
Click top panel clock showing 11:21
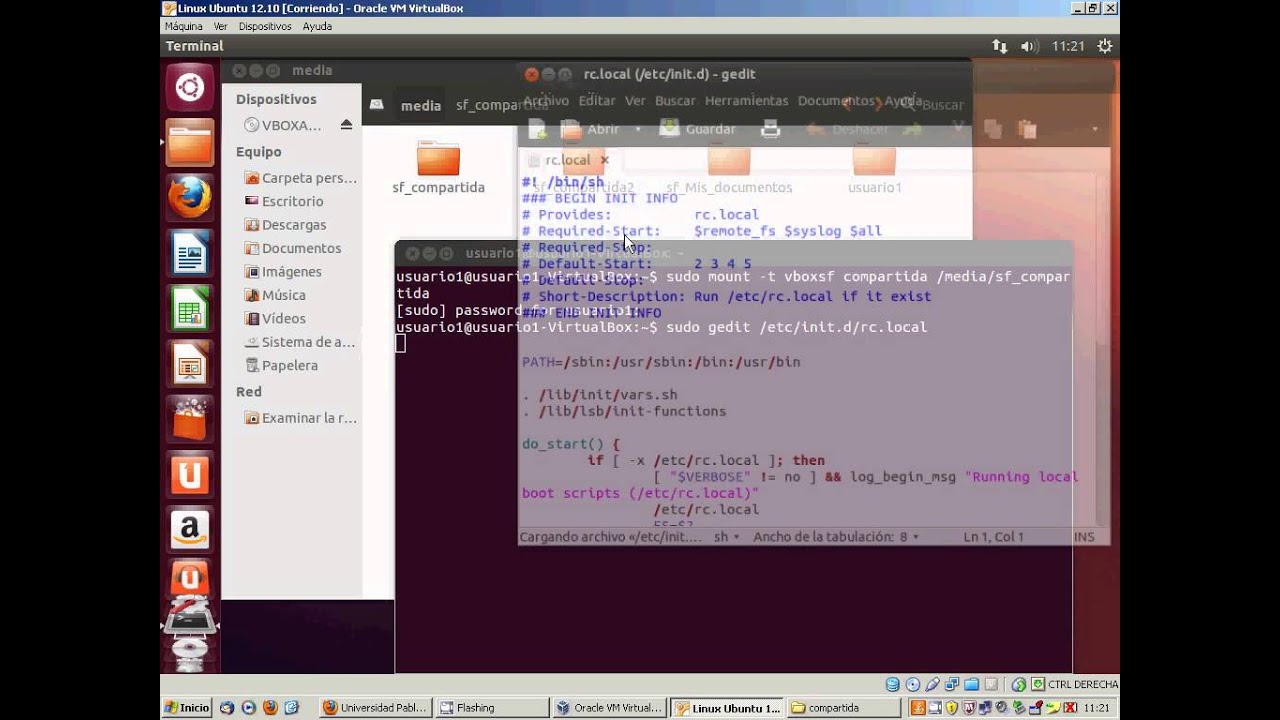coord(1068,46)
